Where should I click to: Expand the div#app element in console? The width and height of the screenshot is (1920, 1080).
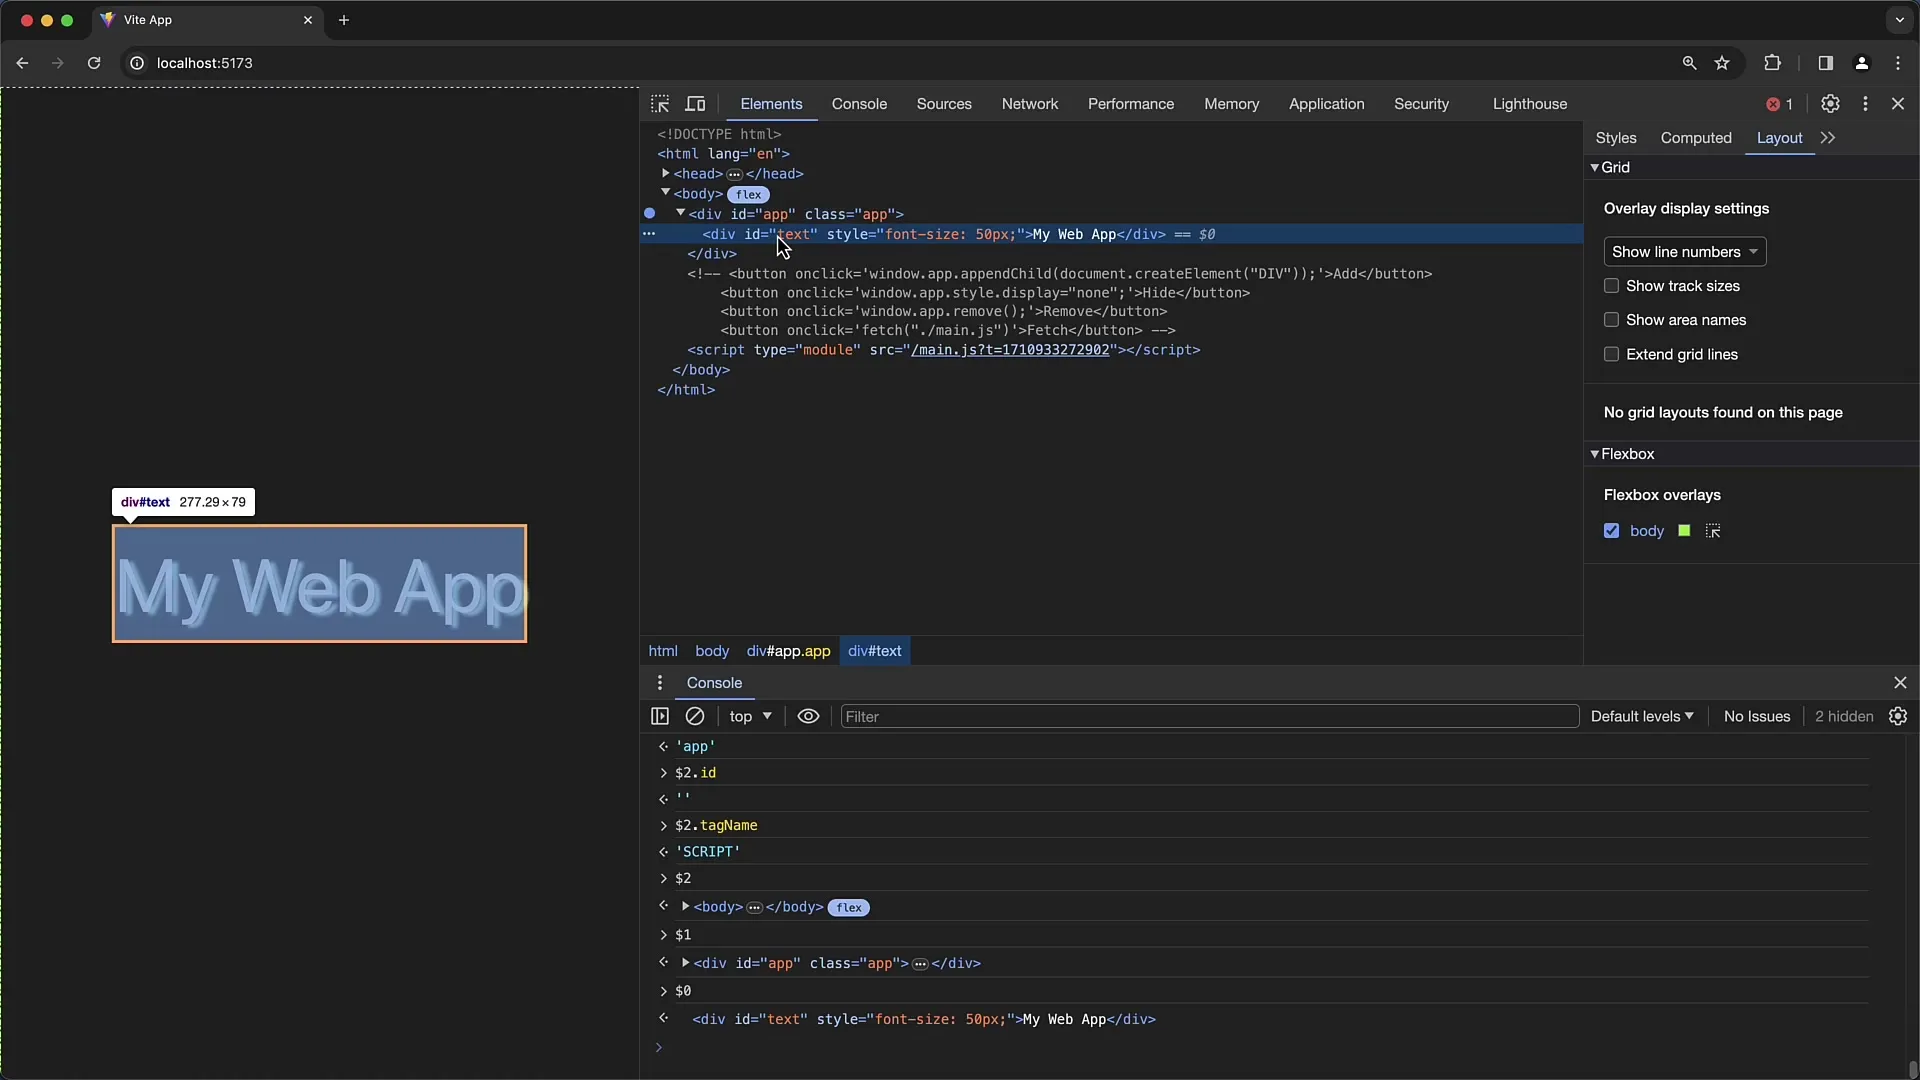pyautogui.click(x=686, y=963)
